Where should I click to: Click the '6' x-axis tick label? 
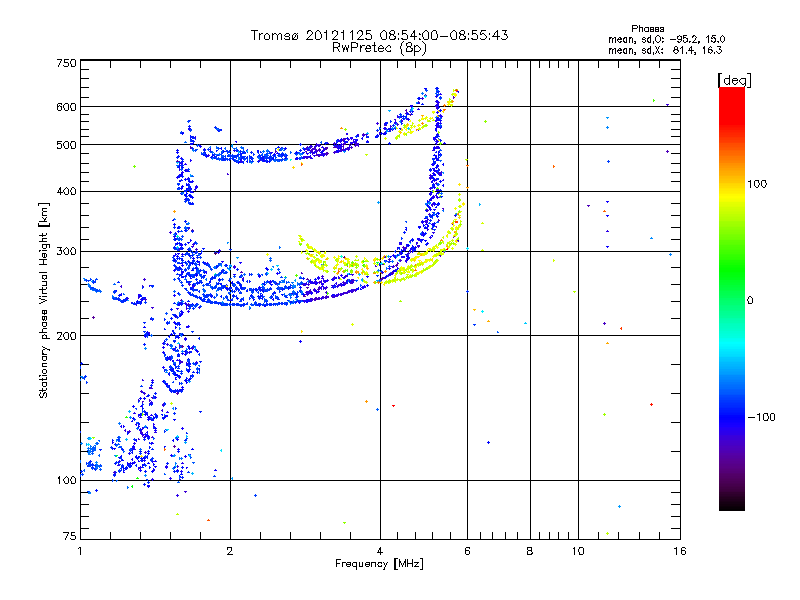tap(467, 551)
